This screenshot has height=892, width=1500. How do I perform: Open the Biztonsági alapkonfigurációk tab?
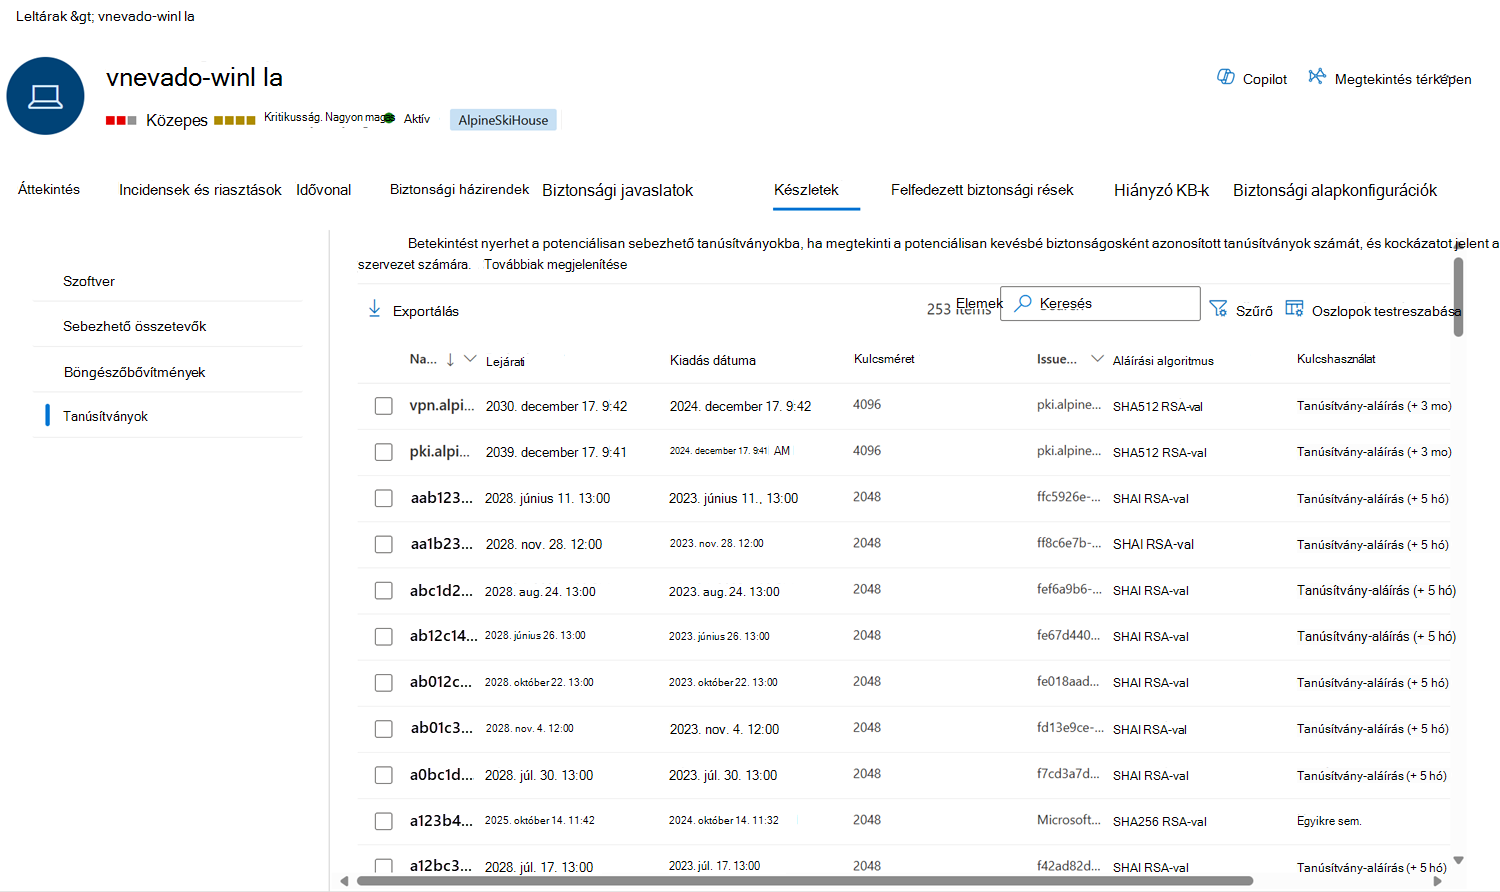1335,190
